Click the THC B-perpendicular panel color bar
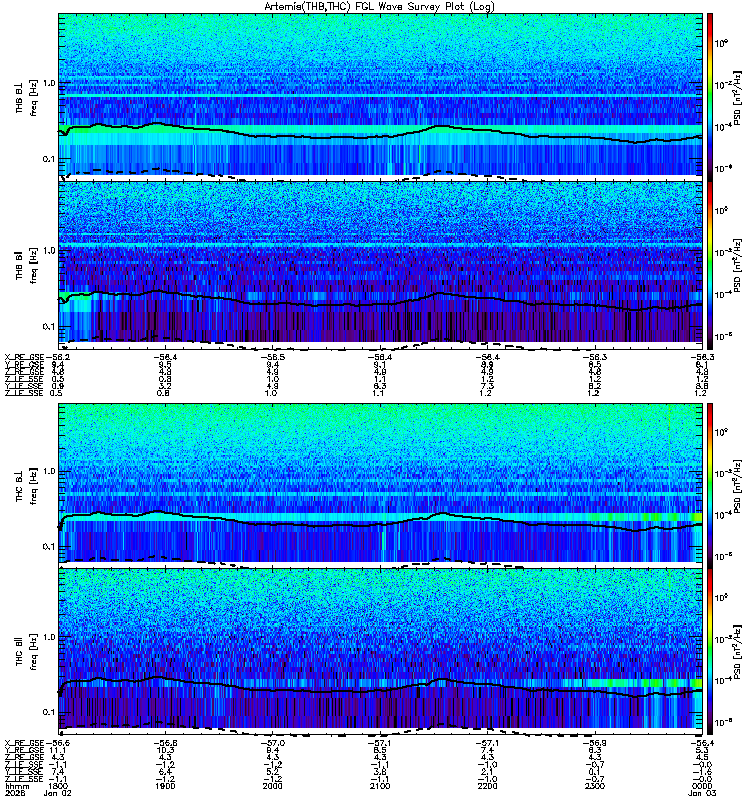Screen dimensions: 750x800 click(x=709, y=485)
